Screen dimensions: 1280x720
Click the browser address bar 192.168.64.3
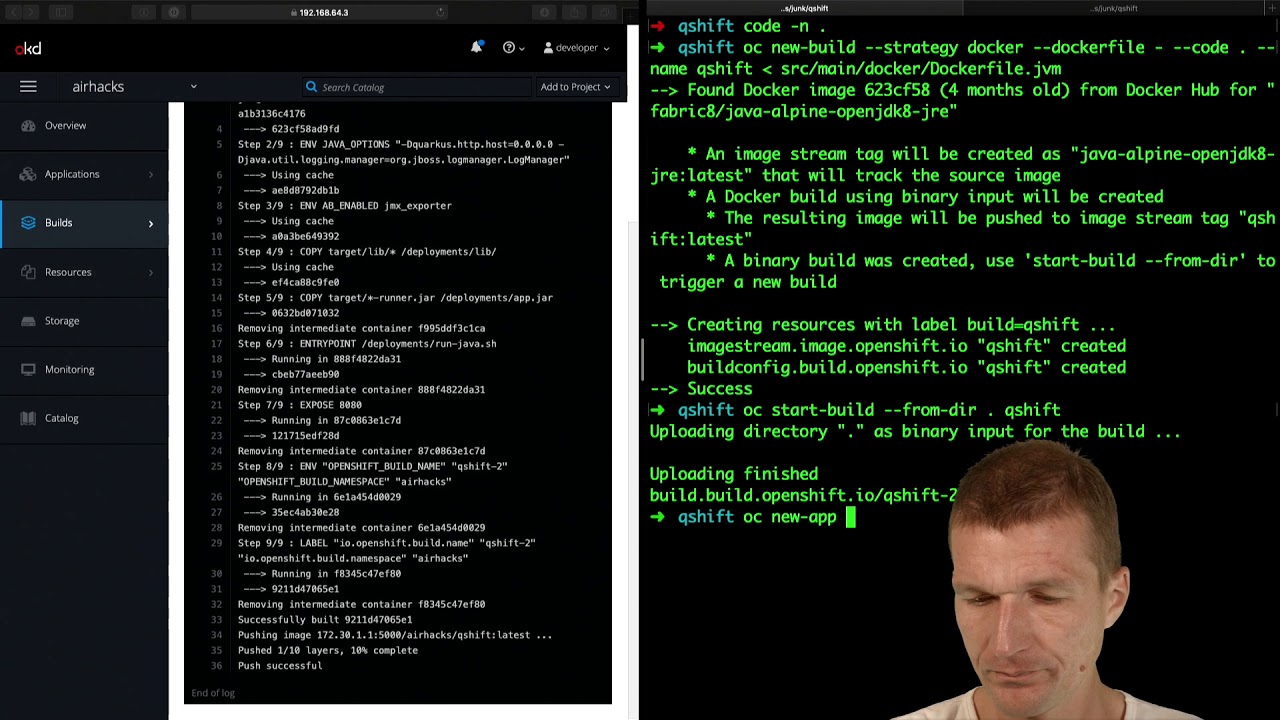pos(320,12)
